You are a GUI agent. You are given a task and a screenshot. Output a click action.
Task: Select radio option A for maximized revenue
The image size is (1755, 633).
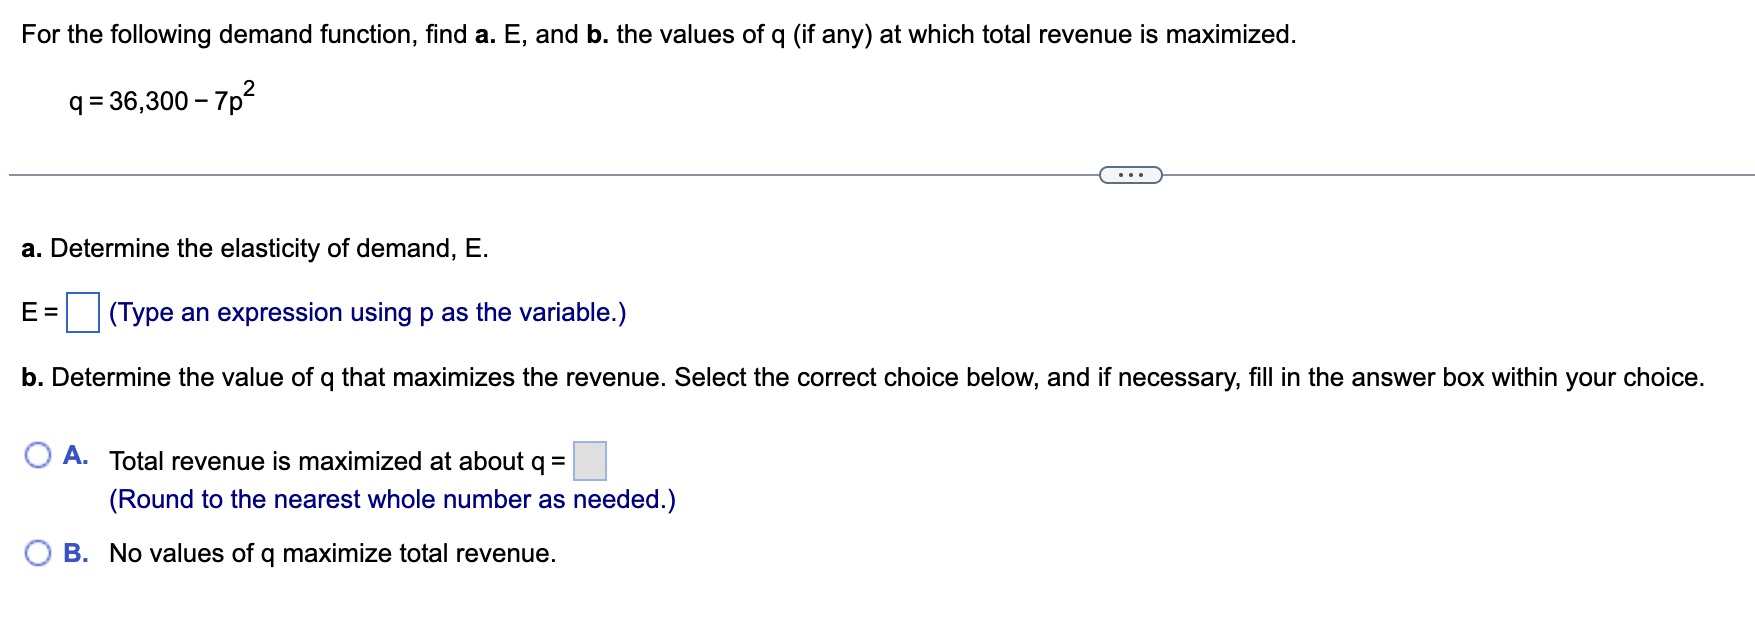point(37,455)
